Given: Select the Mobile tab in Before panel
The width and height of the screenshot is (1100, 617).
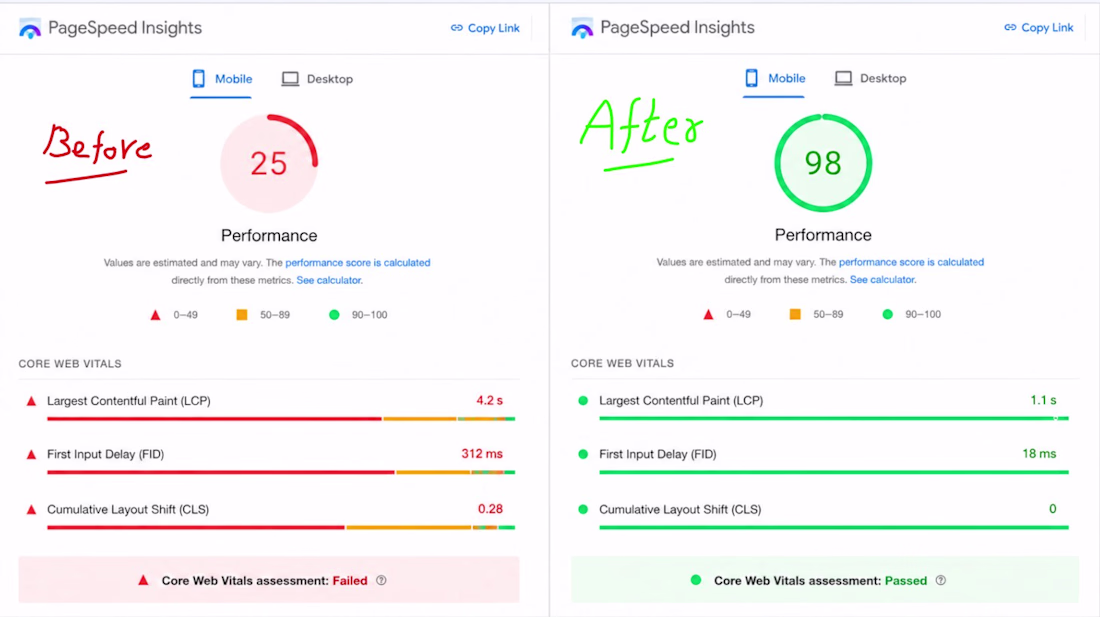Looking at the screenshot, I should 222,79.
